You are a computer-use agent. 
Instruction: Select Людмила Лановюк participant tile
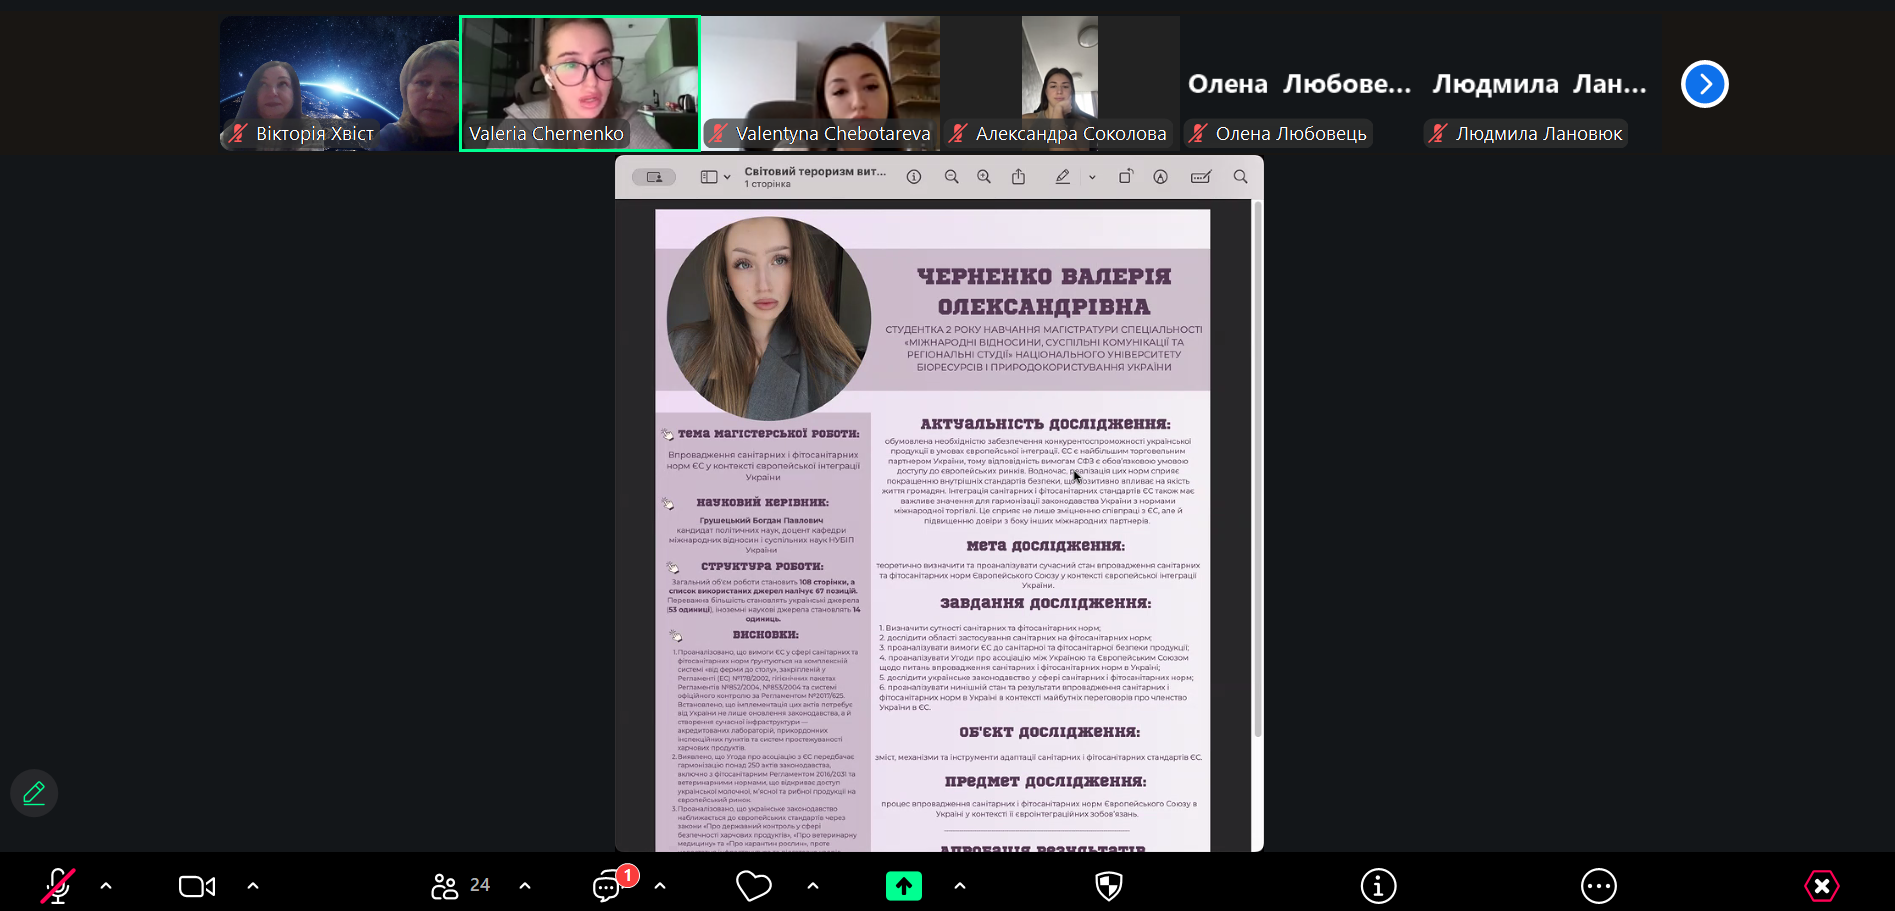tap(1541, 83)
